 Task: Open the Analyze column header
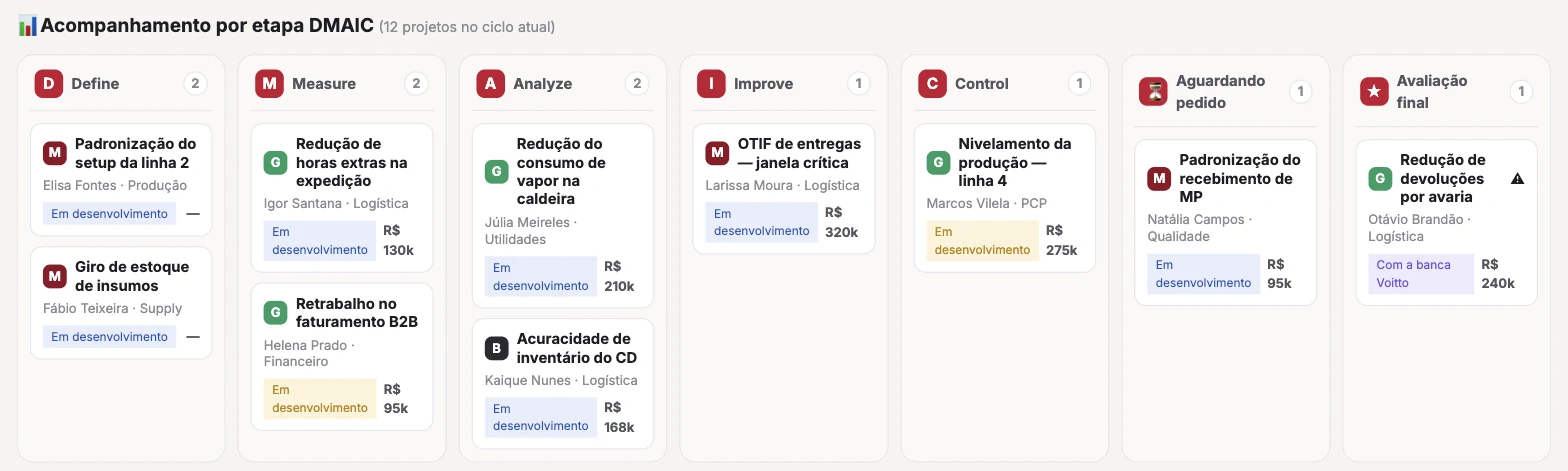pos(563,84)
